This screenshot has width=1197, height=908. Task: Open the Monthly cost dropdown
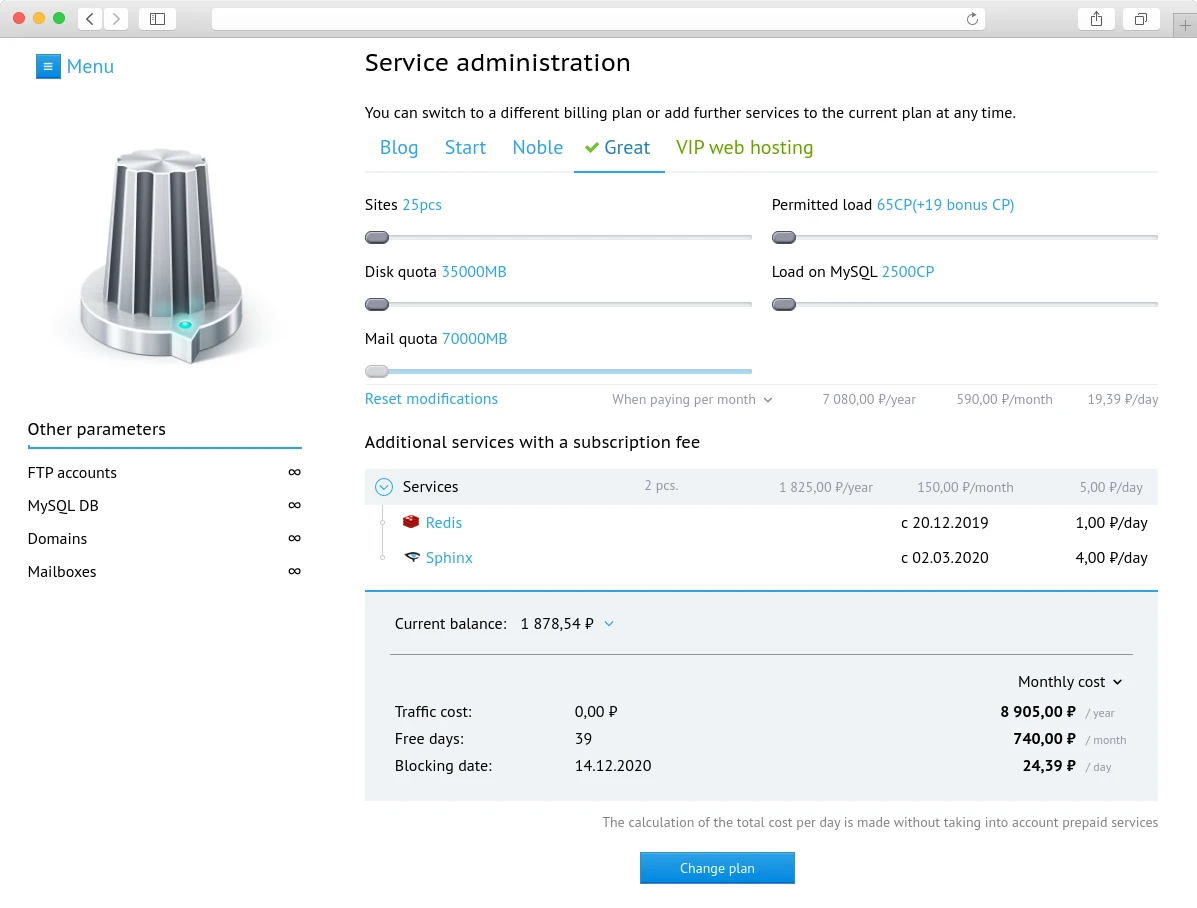click(1069, 681)
